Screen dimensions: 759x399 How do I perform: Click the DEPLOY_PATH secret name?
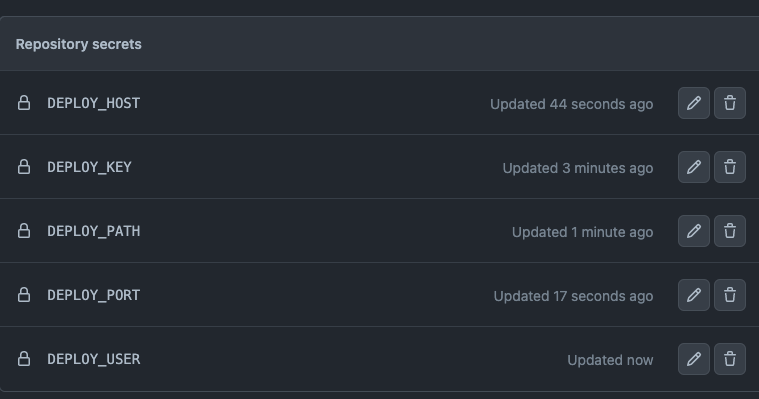click(93, 231)
